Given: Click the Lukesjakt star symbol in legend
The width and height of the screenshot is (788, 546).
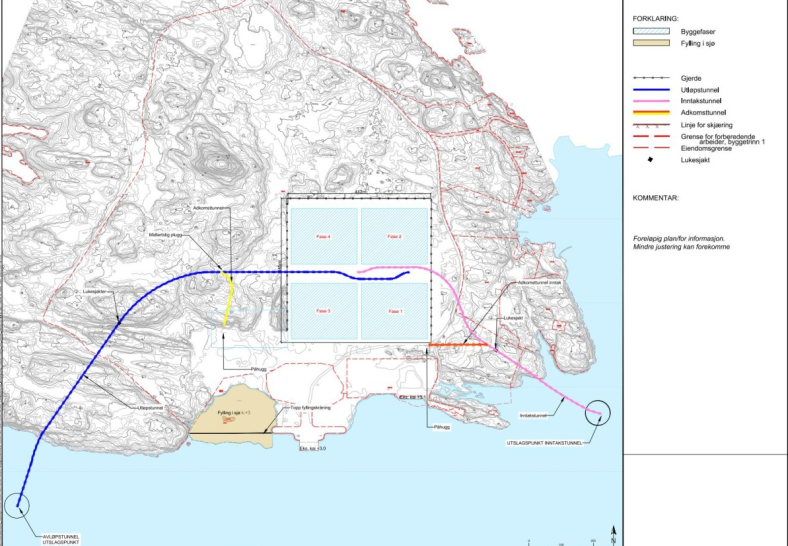Looking at the screenshot, I should tap(650, 159).
